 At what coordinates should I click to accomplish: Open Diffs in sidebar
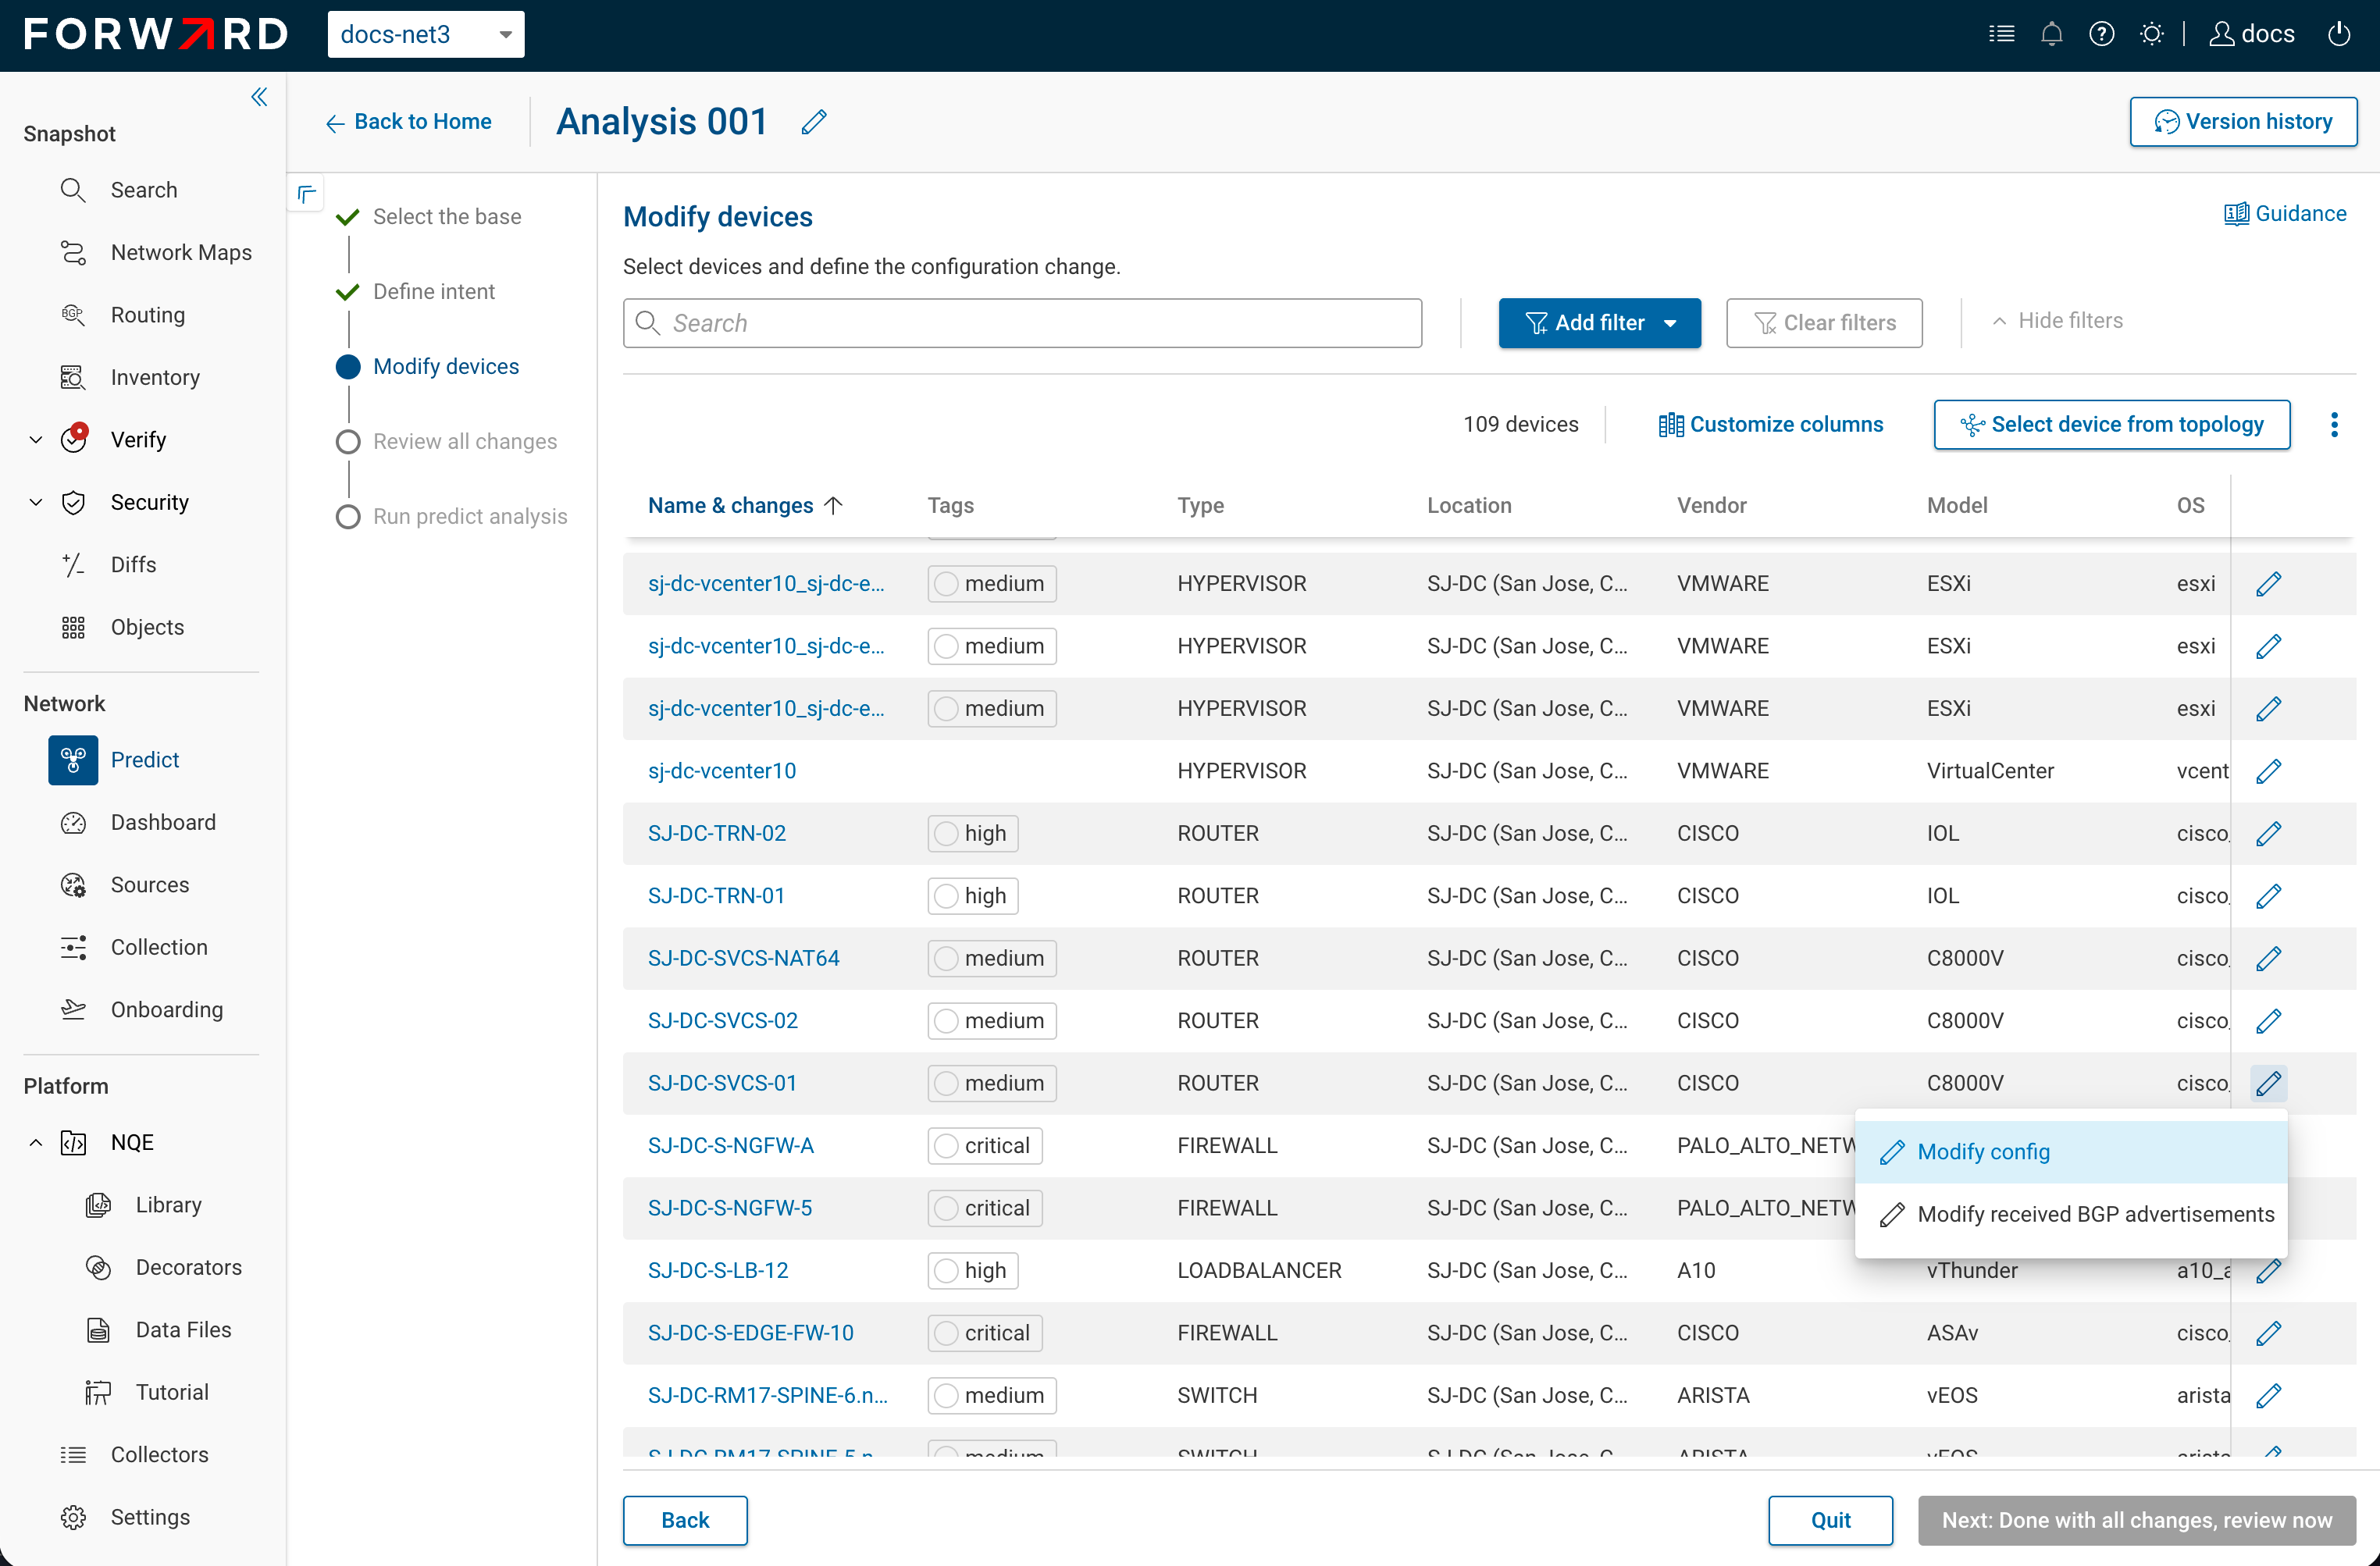(x=133, y=565)
